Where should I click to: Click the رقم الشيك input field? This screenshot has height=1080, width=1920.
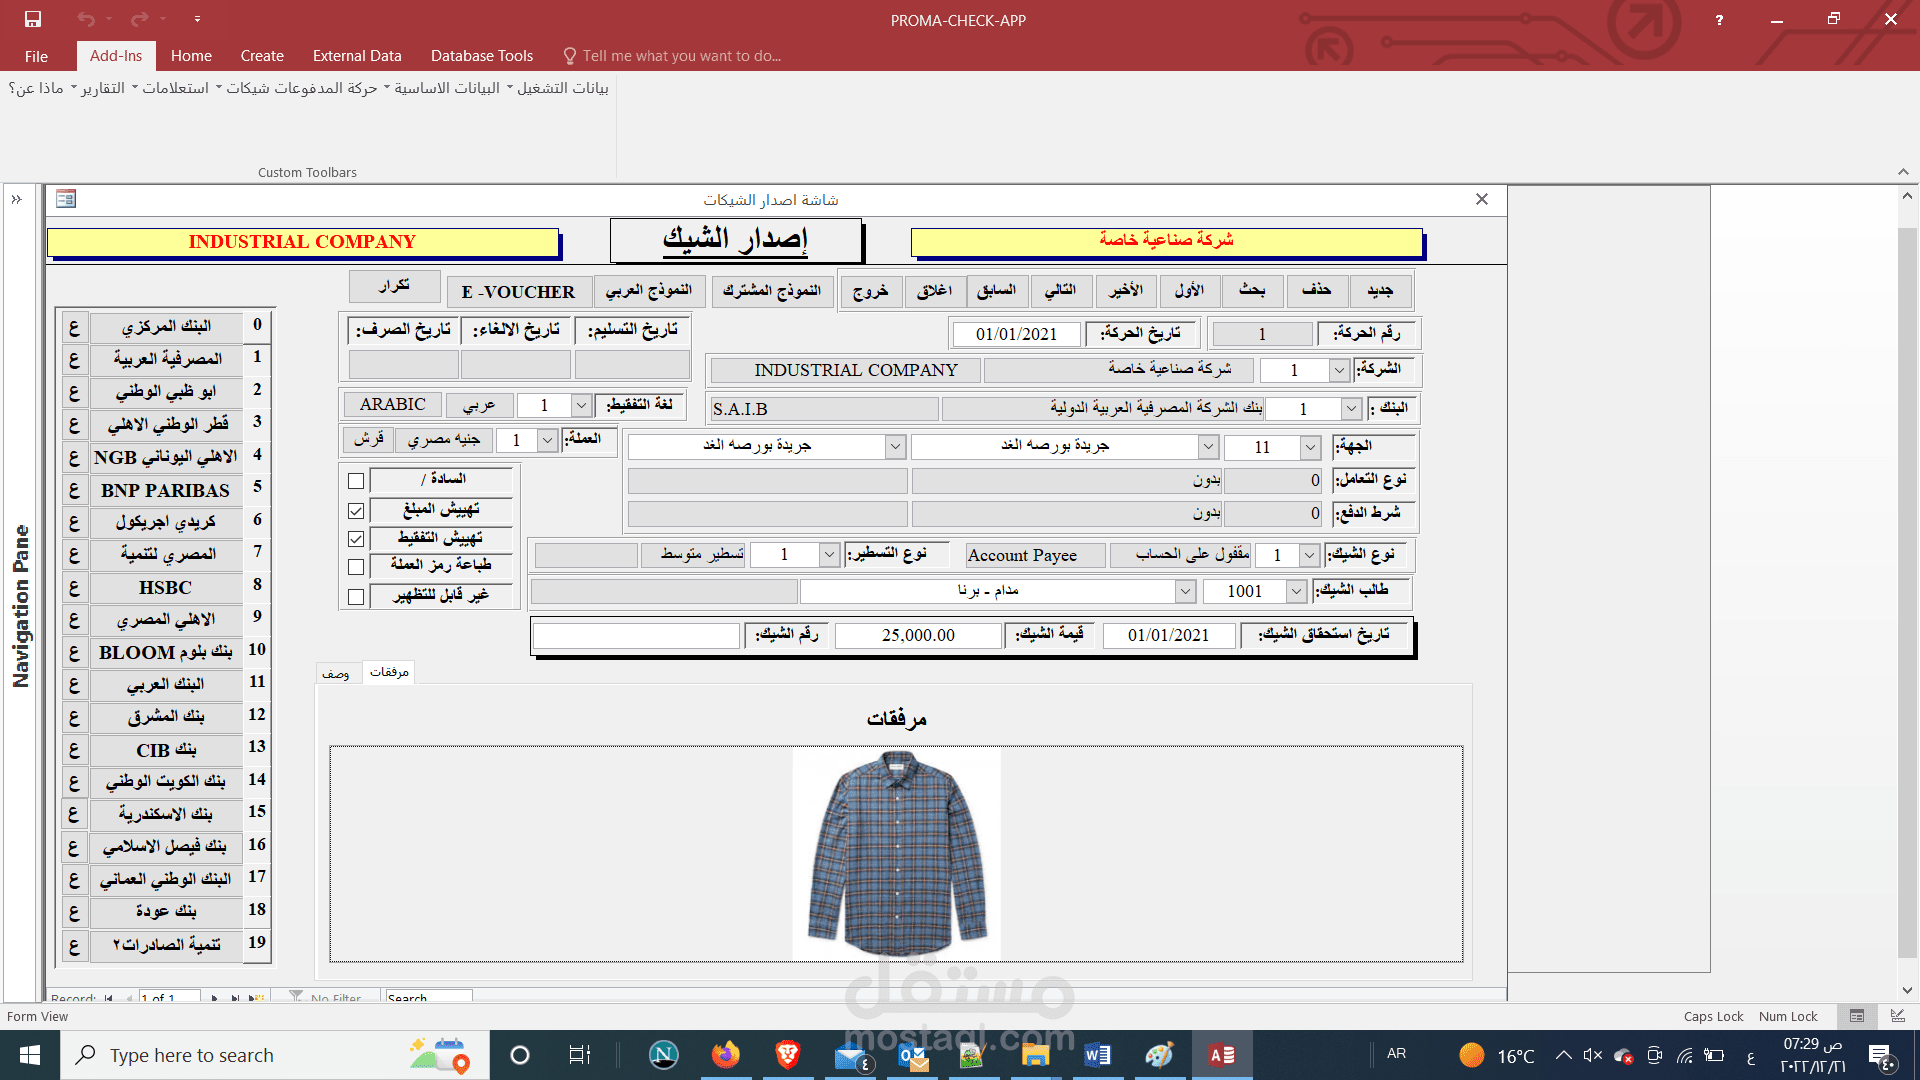point(636,635)
